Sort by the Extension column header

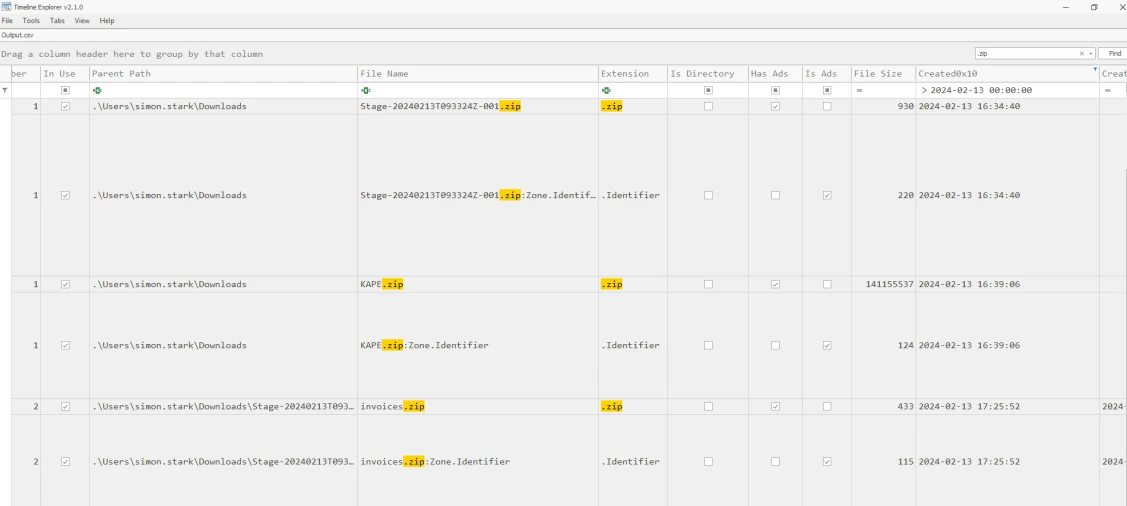pyautogui.click(x=632, y=73)
